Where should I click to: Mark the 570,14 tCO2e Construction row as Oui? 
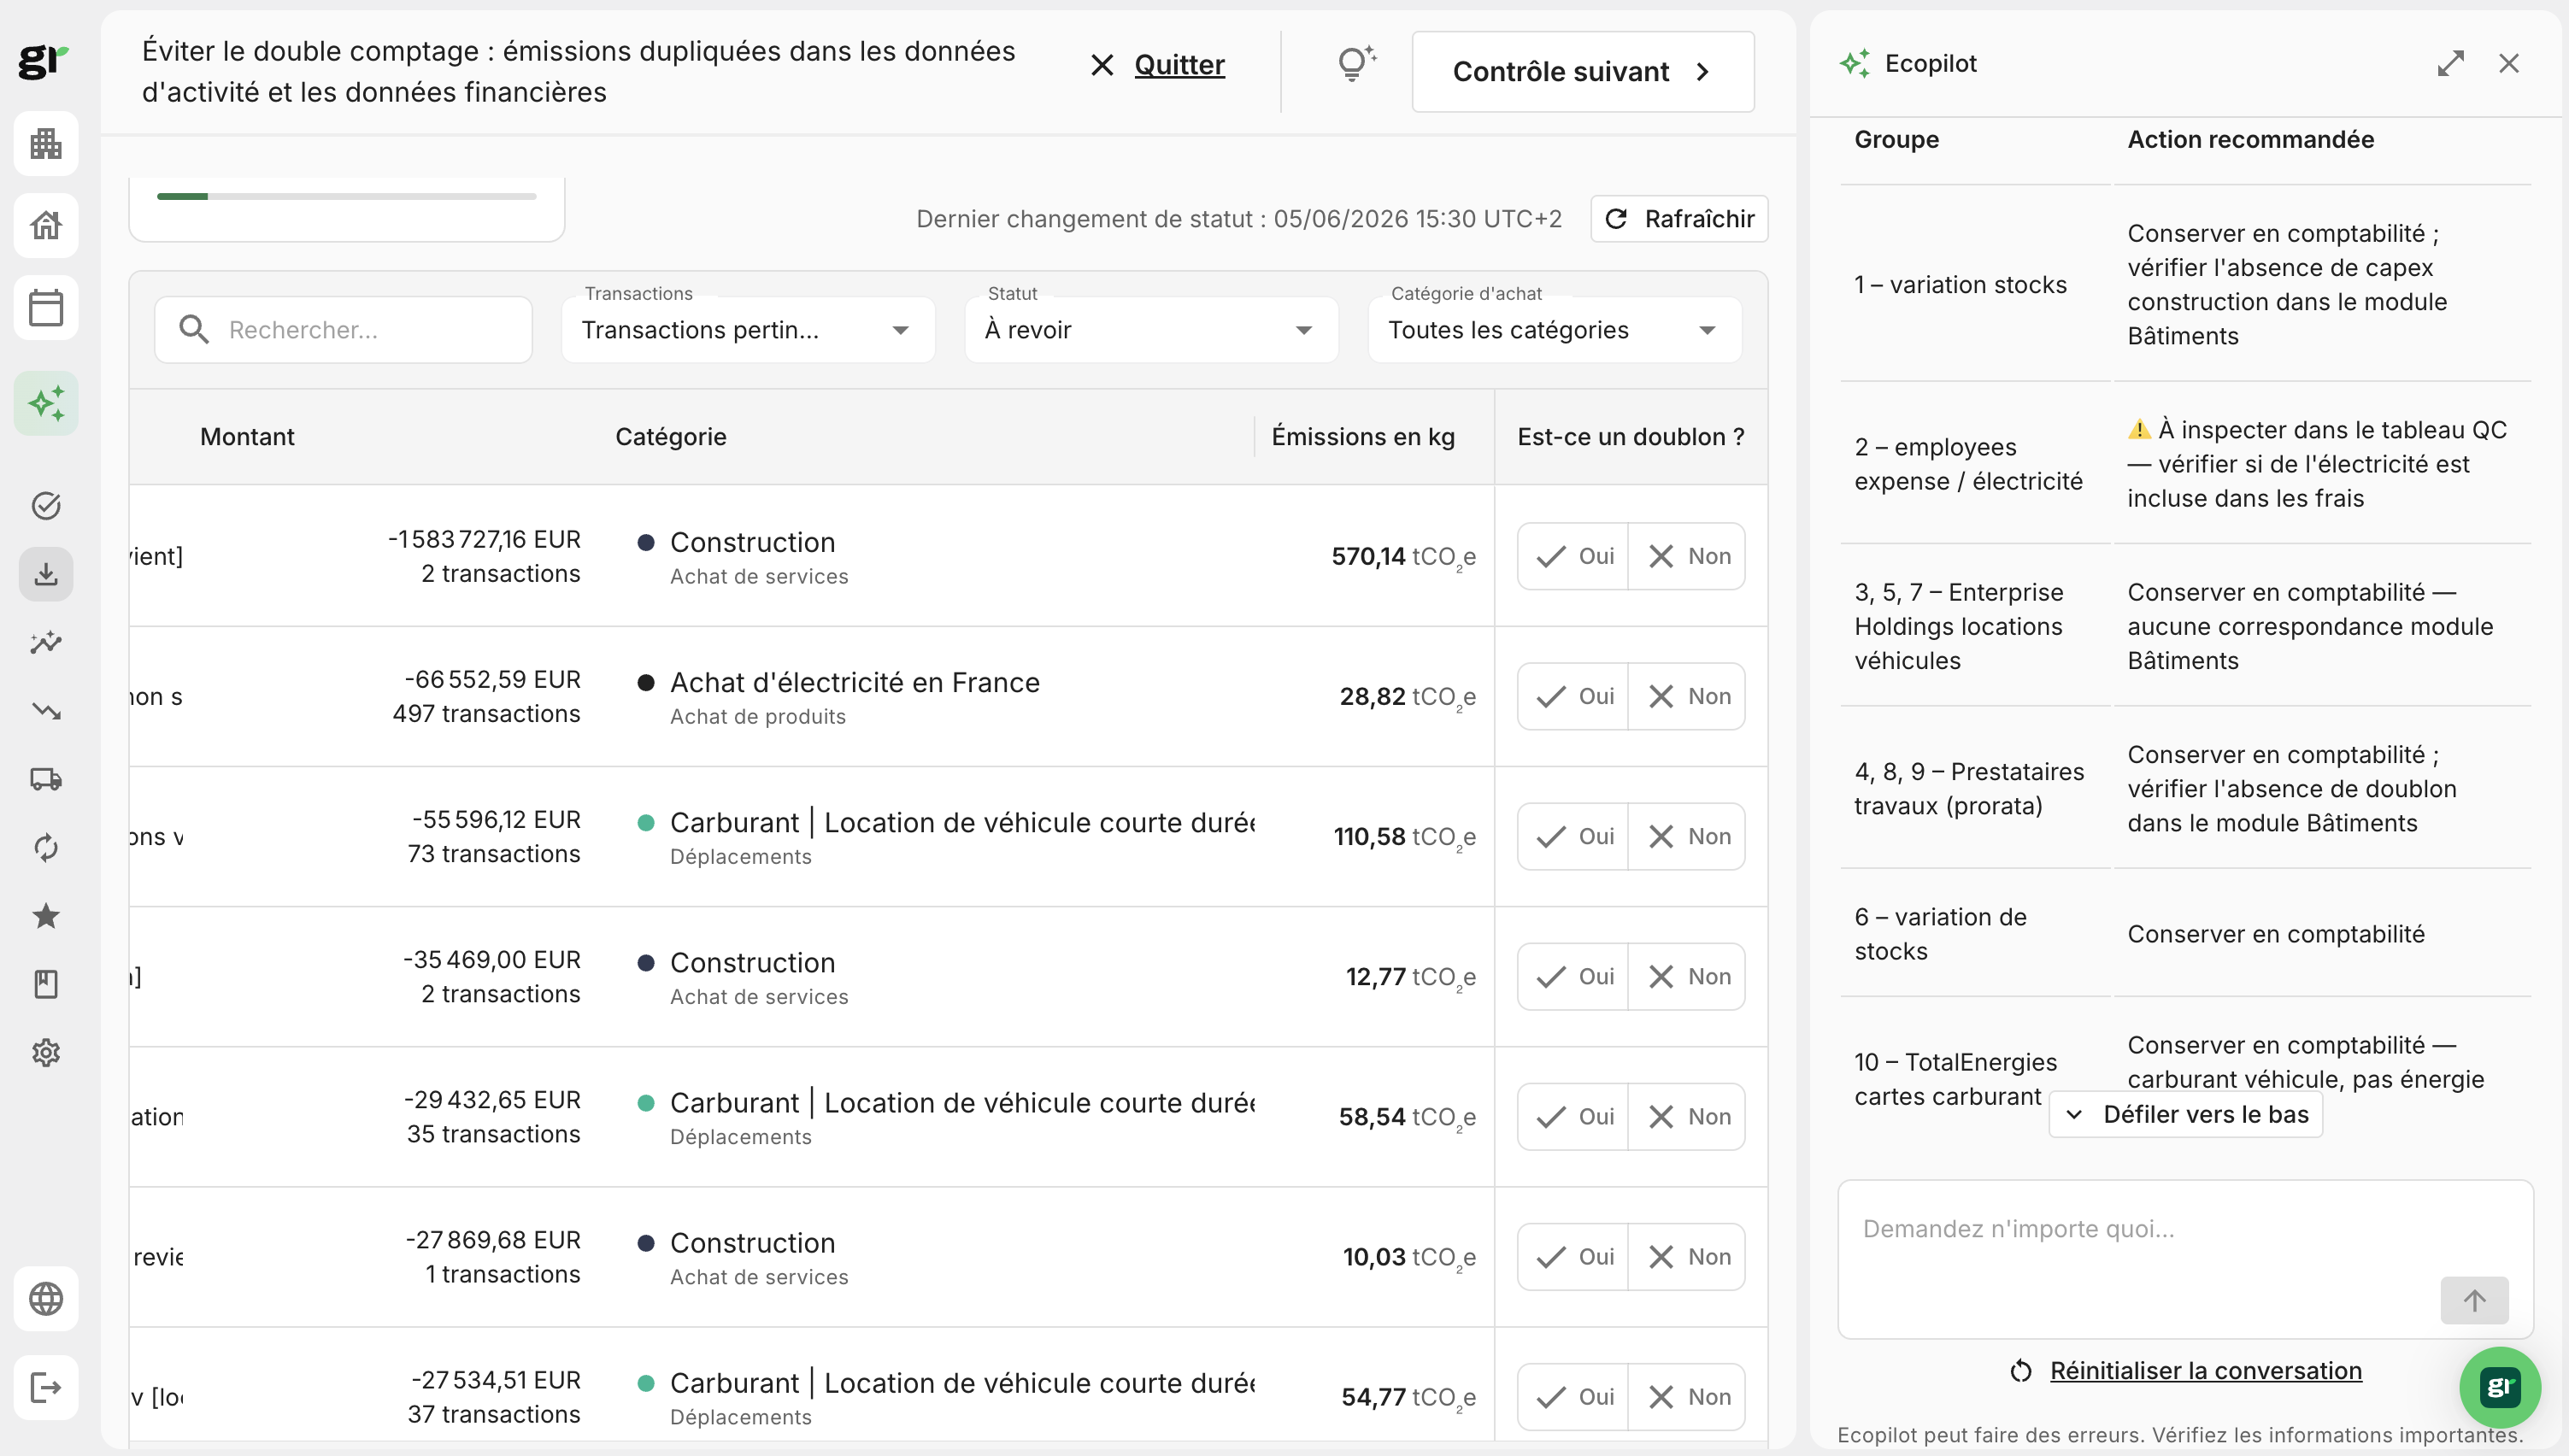point(1574,557)
